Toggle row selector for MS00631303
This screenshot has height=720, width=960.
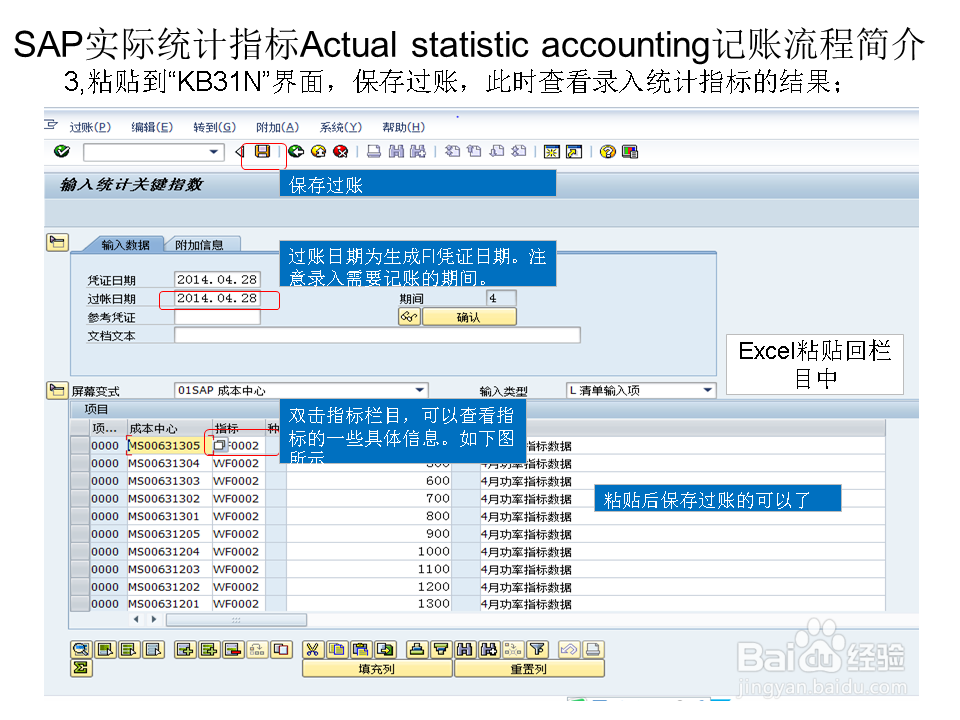[80, 481]
